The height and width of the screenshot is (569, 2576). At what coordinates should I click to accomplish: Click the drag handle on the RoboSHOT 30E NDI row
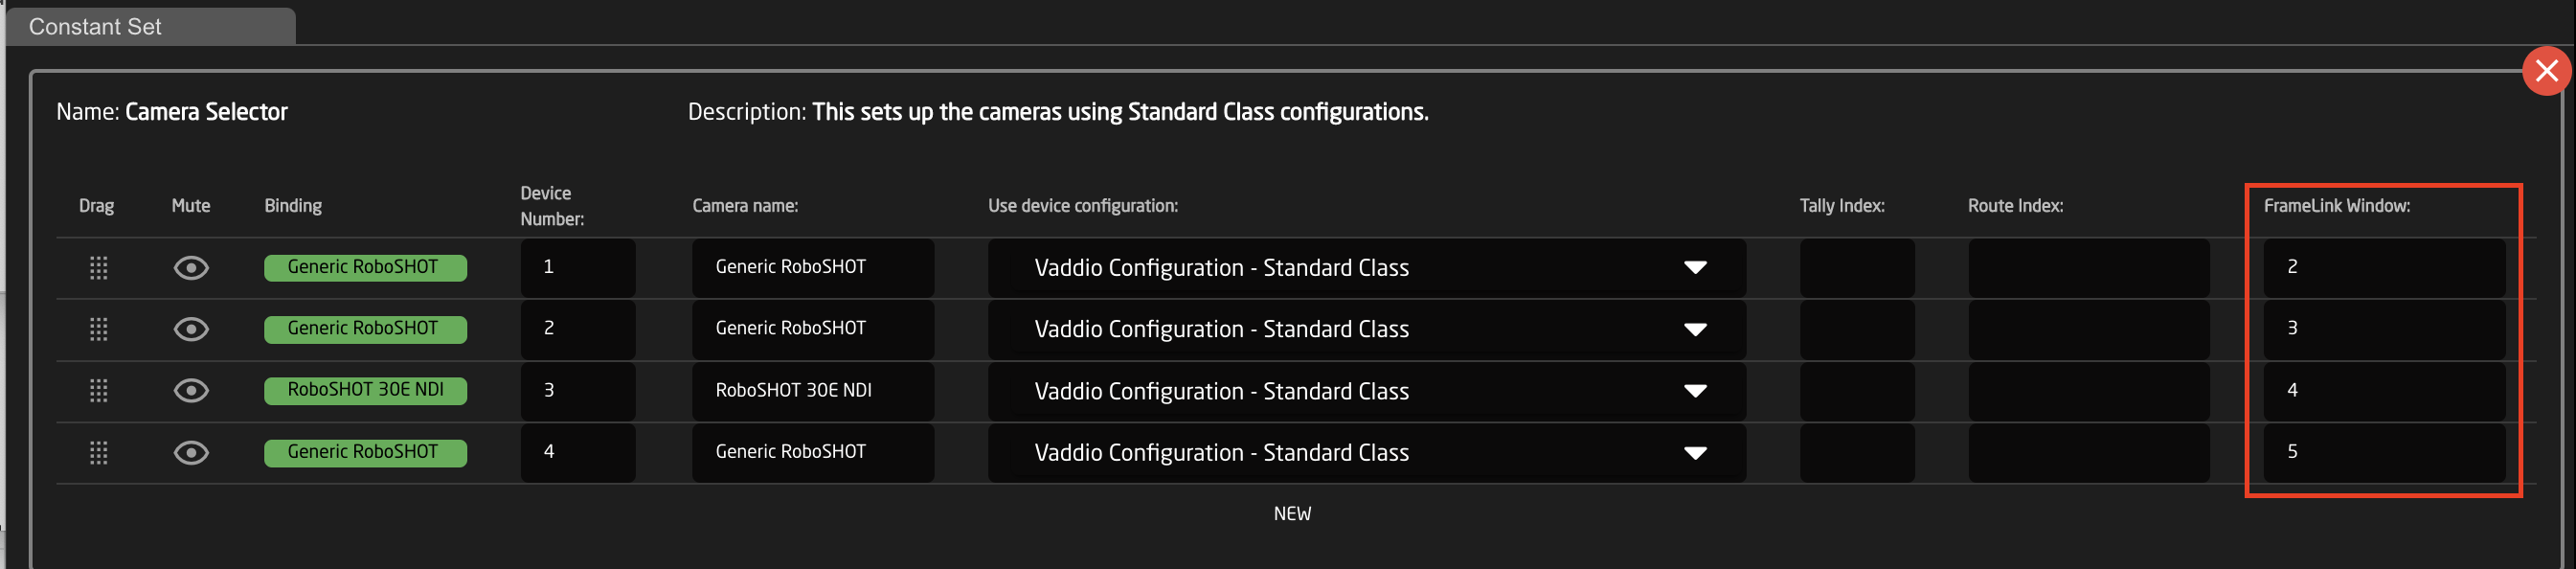(98, 391)
